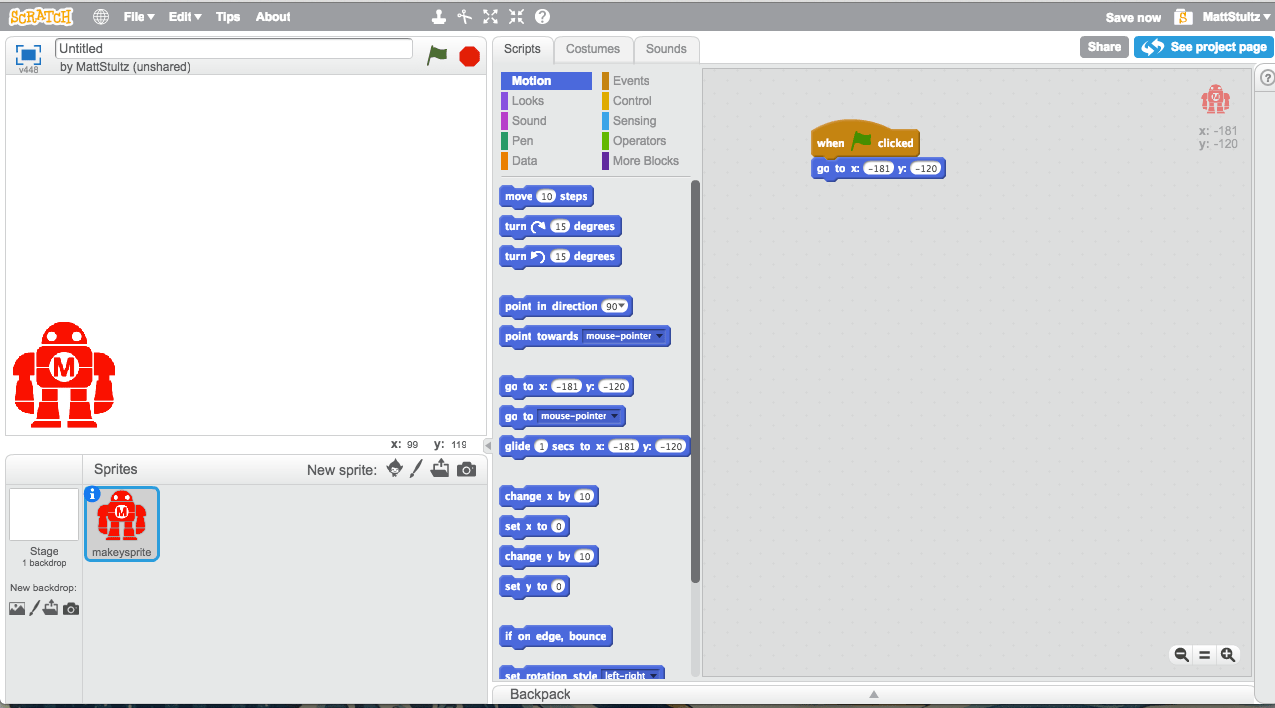The image size is (1275, 708).
Task: Open makeysprite info button
Action: [93, 494]
